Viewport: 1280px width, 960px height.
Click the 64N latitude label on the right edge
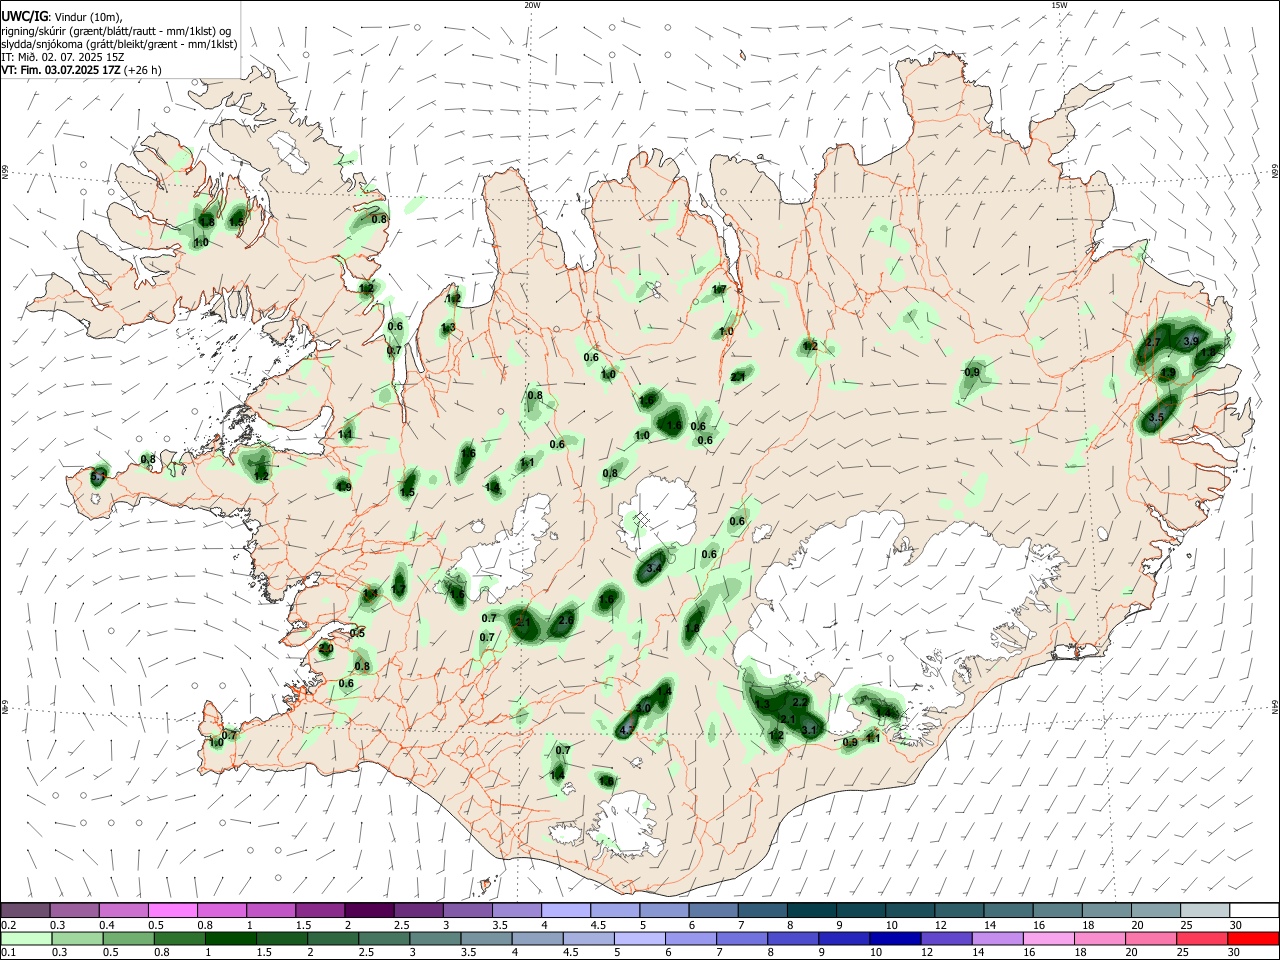[x=1274, y=707]
